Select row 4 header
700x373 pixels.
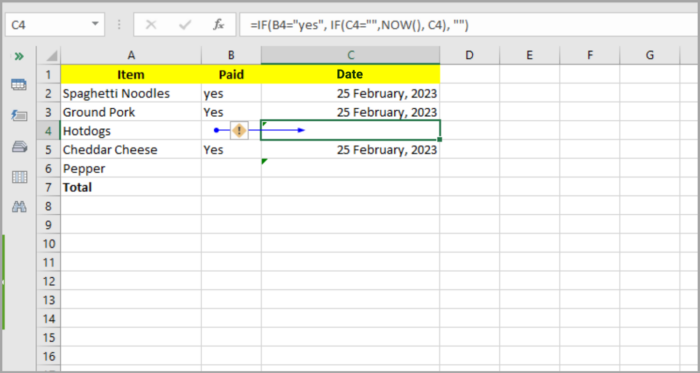tap(49, 131)
